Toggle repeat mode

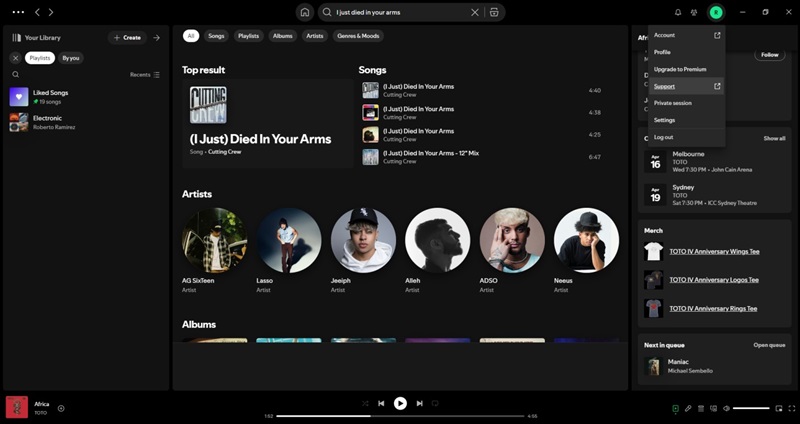[x=435, y=403]
